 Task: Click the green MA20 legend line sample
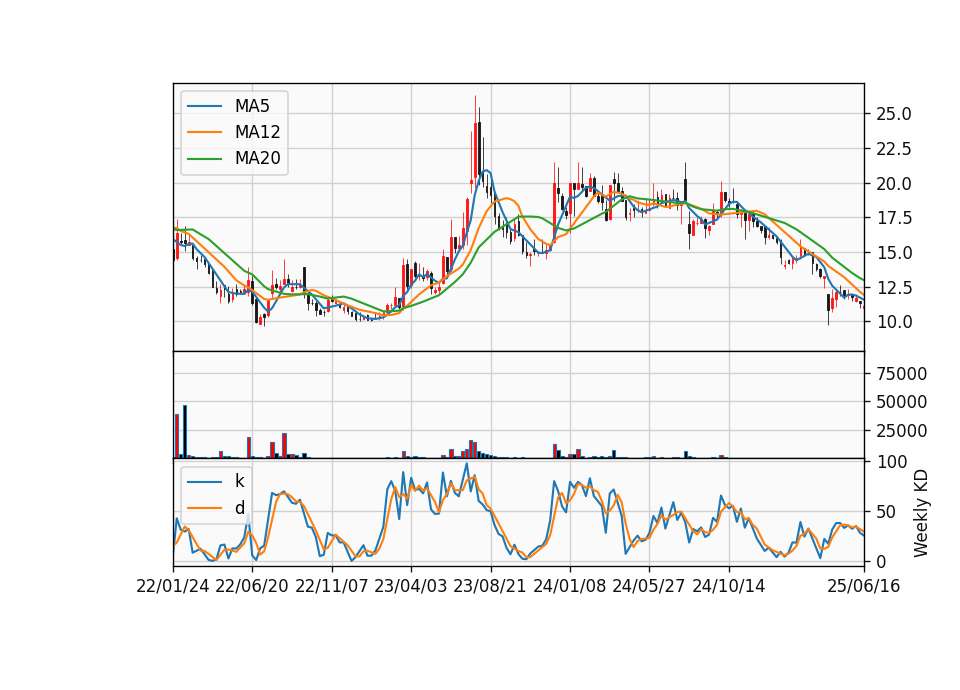coord(204,159)
